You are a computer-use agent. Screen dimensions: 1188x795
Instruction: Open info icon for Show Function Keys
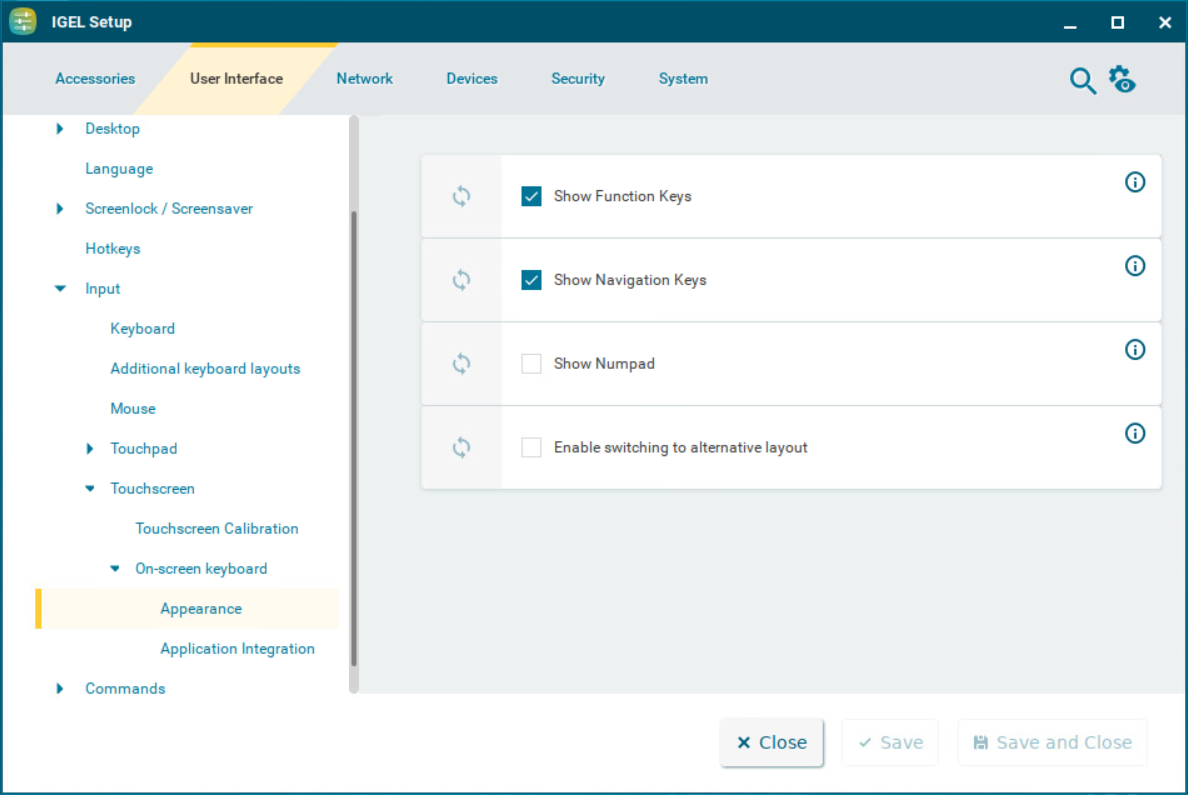coord(1135,182)
